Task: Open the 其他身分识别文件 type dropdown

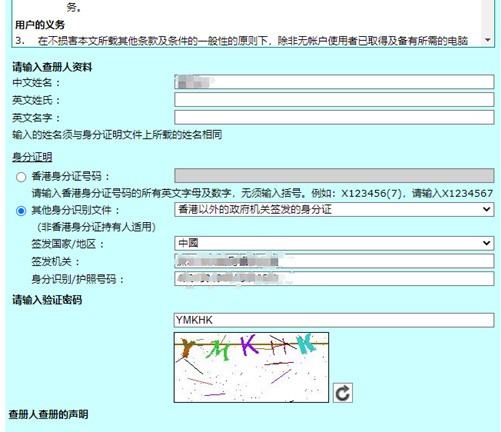Action: (334, 210)
